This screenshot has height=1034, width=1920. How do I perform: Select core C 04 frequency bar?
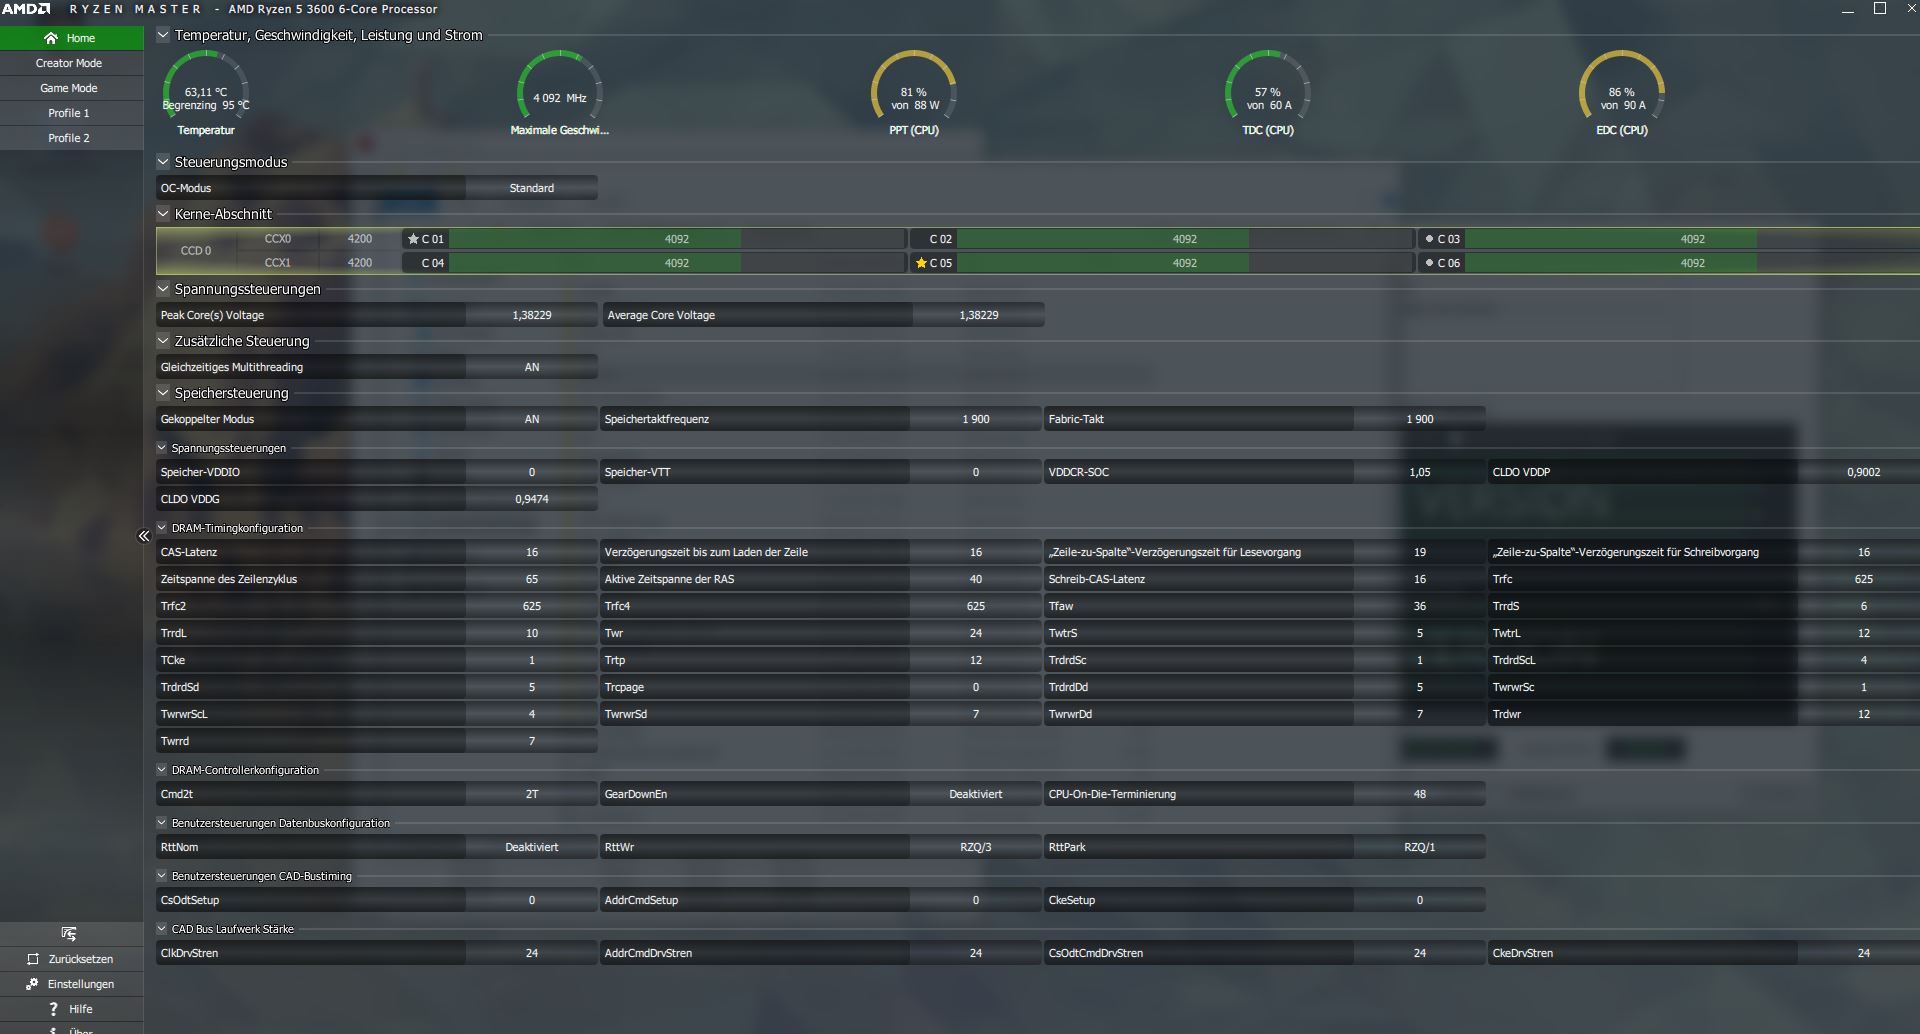point(677,263)
